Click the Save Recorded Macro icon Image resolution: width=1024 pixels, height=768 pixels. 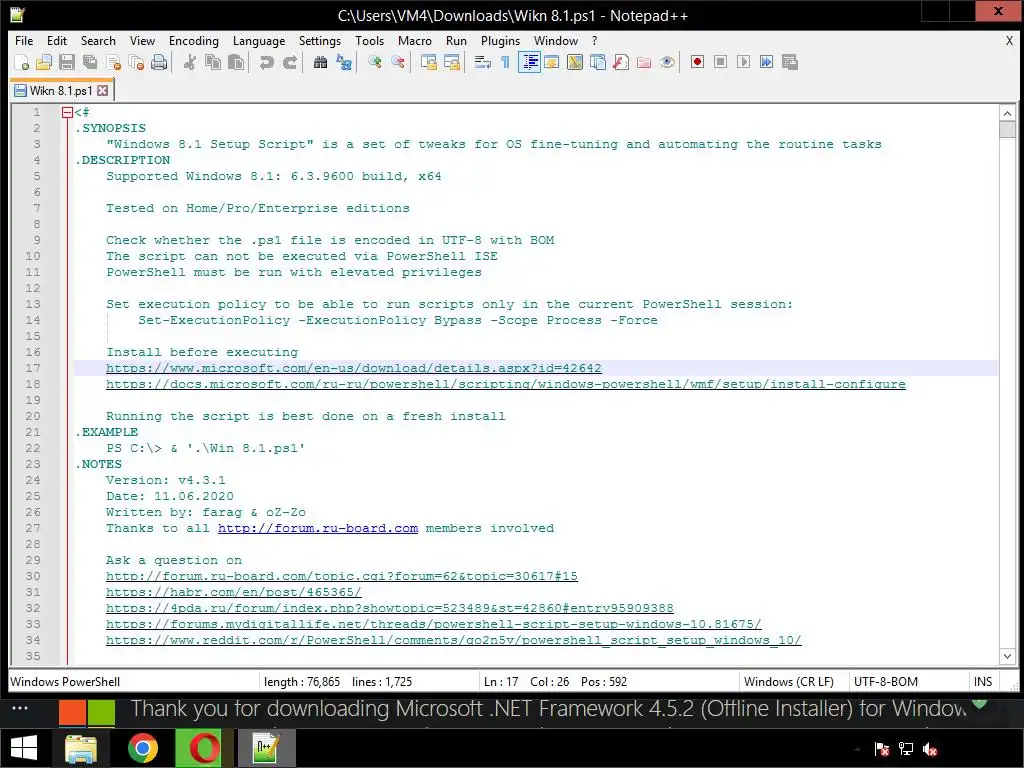pos(790,62)
